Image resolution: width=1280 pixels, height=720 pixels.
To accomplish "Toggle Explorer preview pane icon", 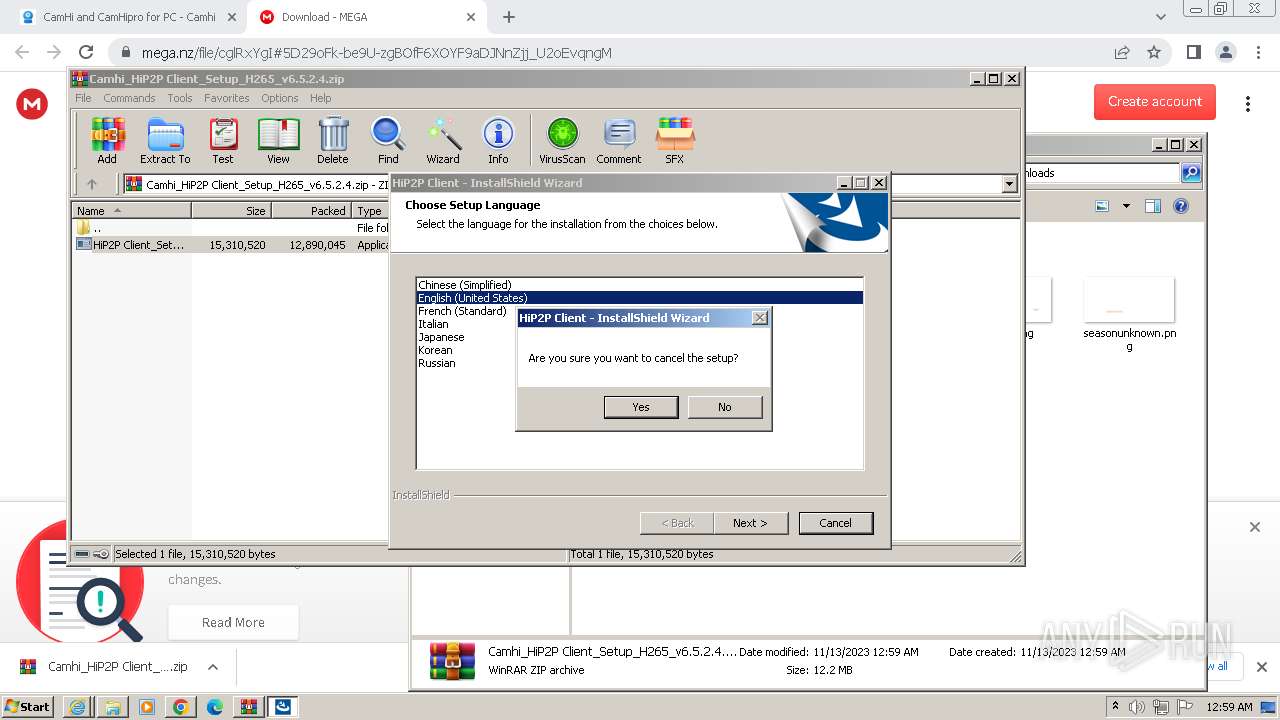I will coord(1152,206).
